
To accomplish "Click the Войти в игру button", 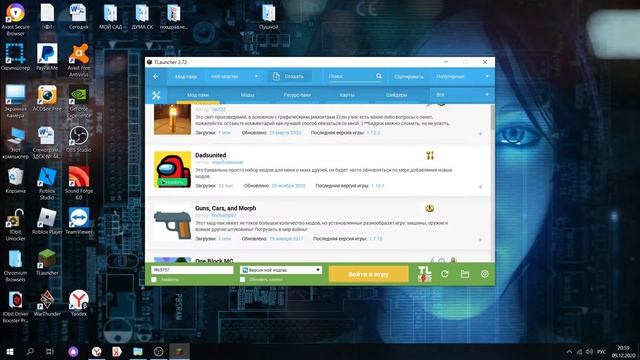I will 368,274.
